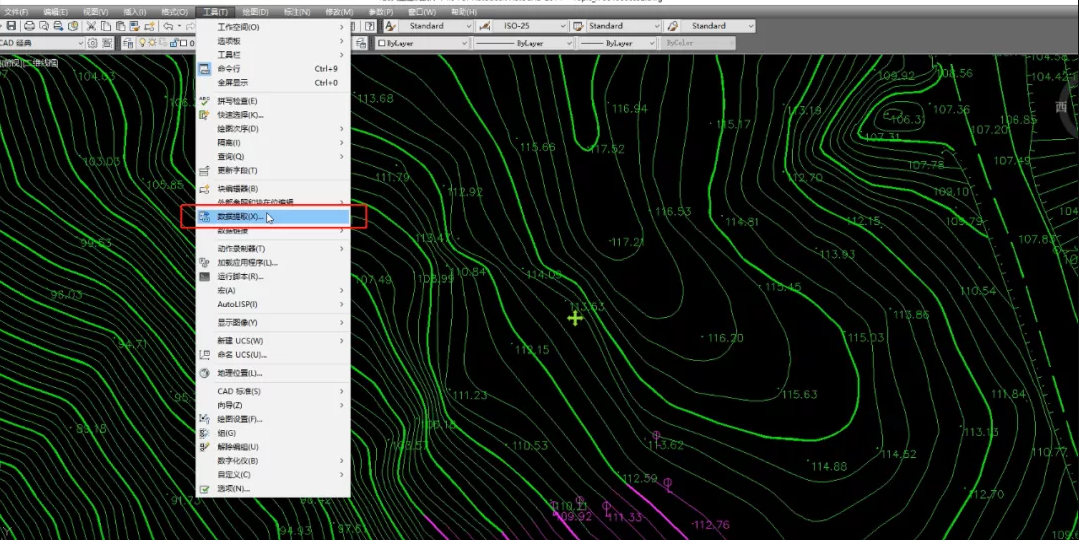Click the Help question mark icon
This screenshot has width=1079, height=540.
pyautogui.click(x=370, y=26)
